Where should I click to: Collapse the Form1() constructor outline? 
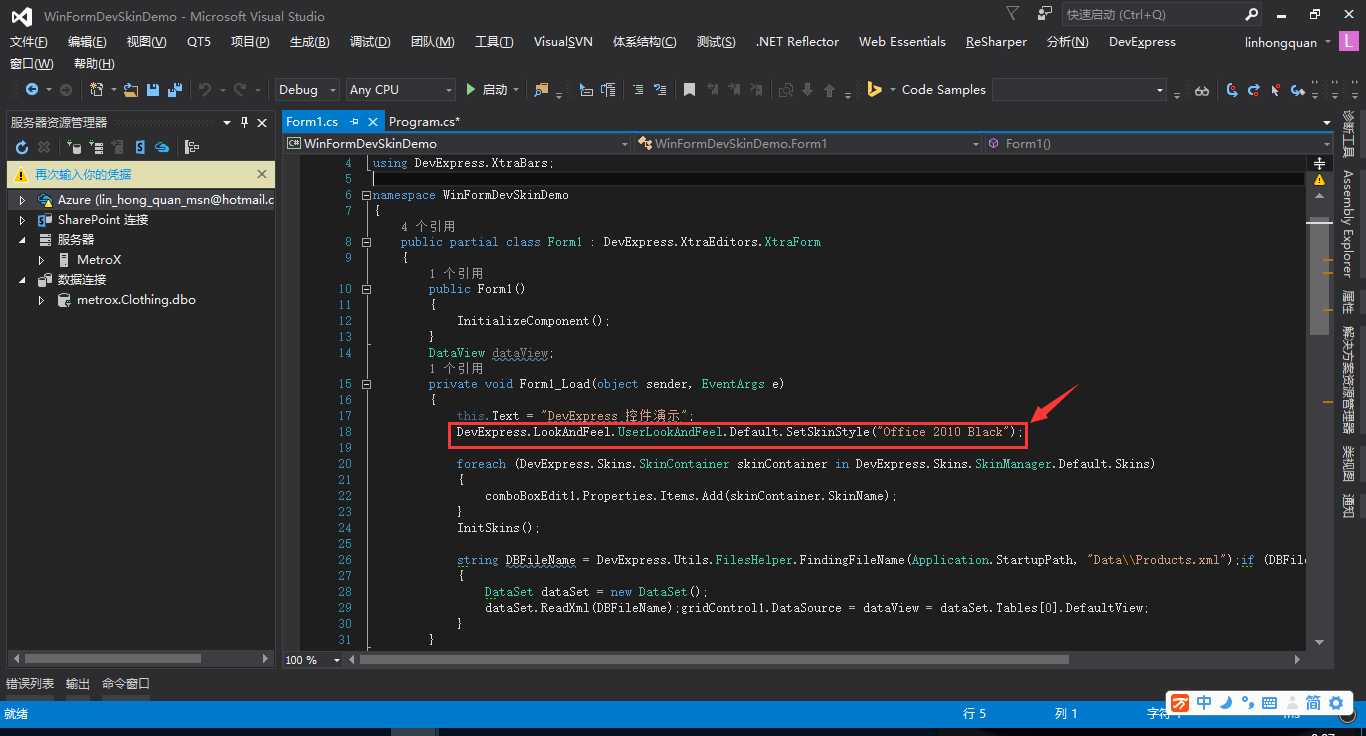366,289
